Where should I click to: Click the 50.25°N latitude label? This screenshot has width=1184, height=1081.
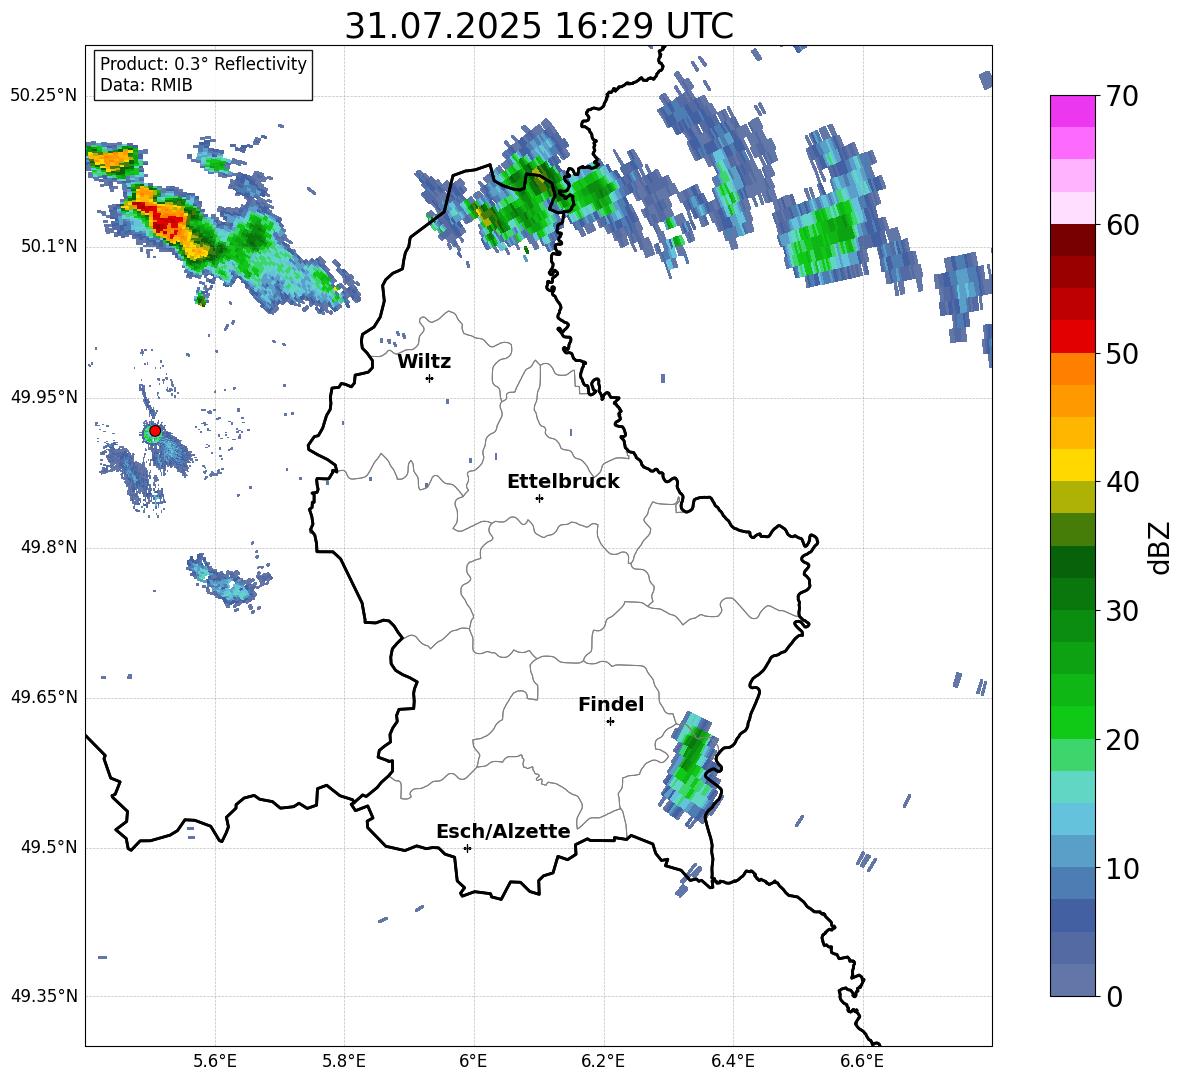[44, 96]
